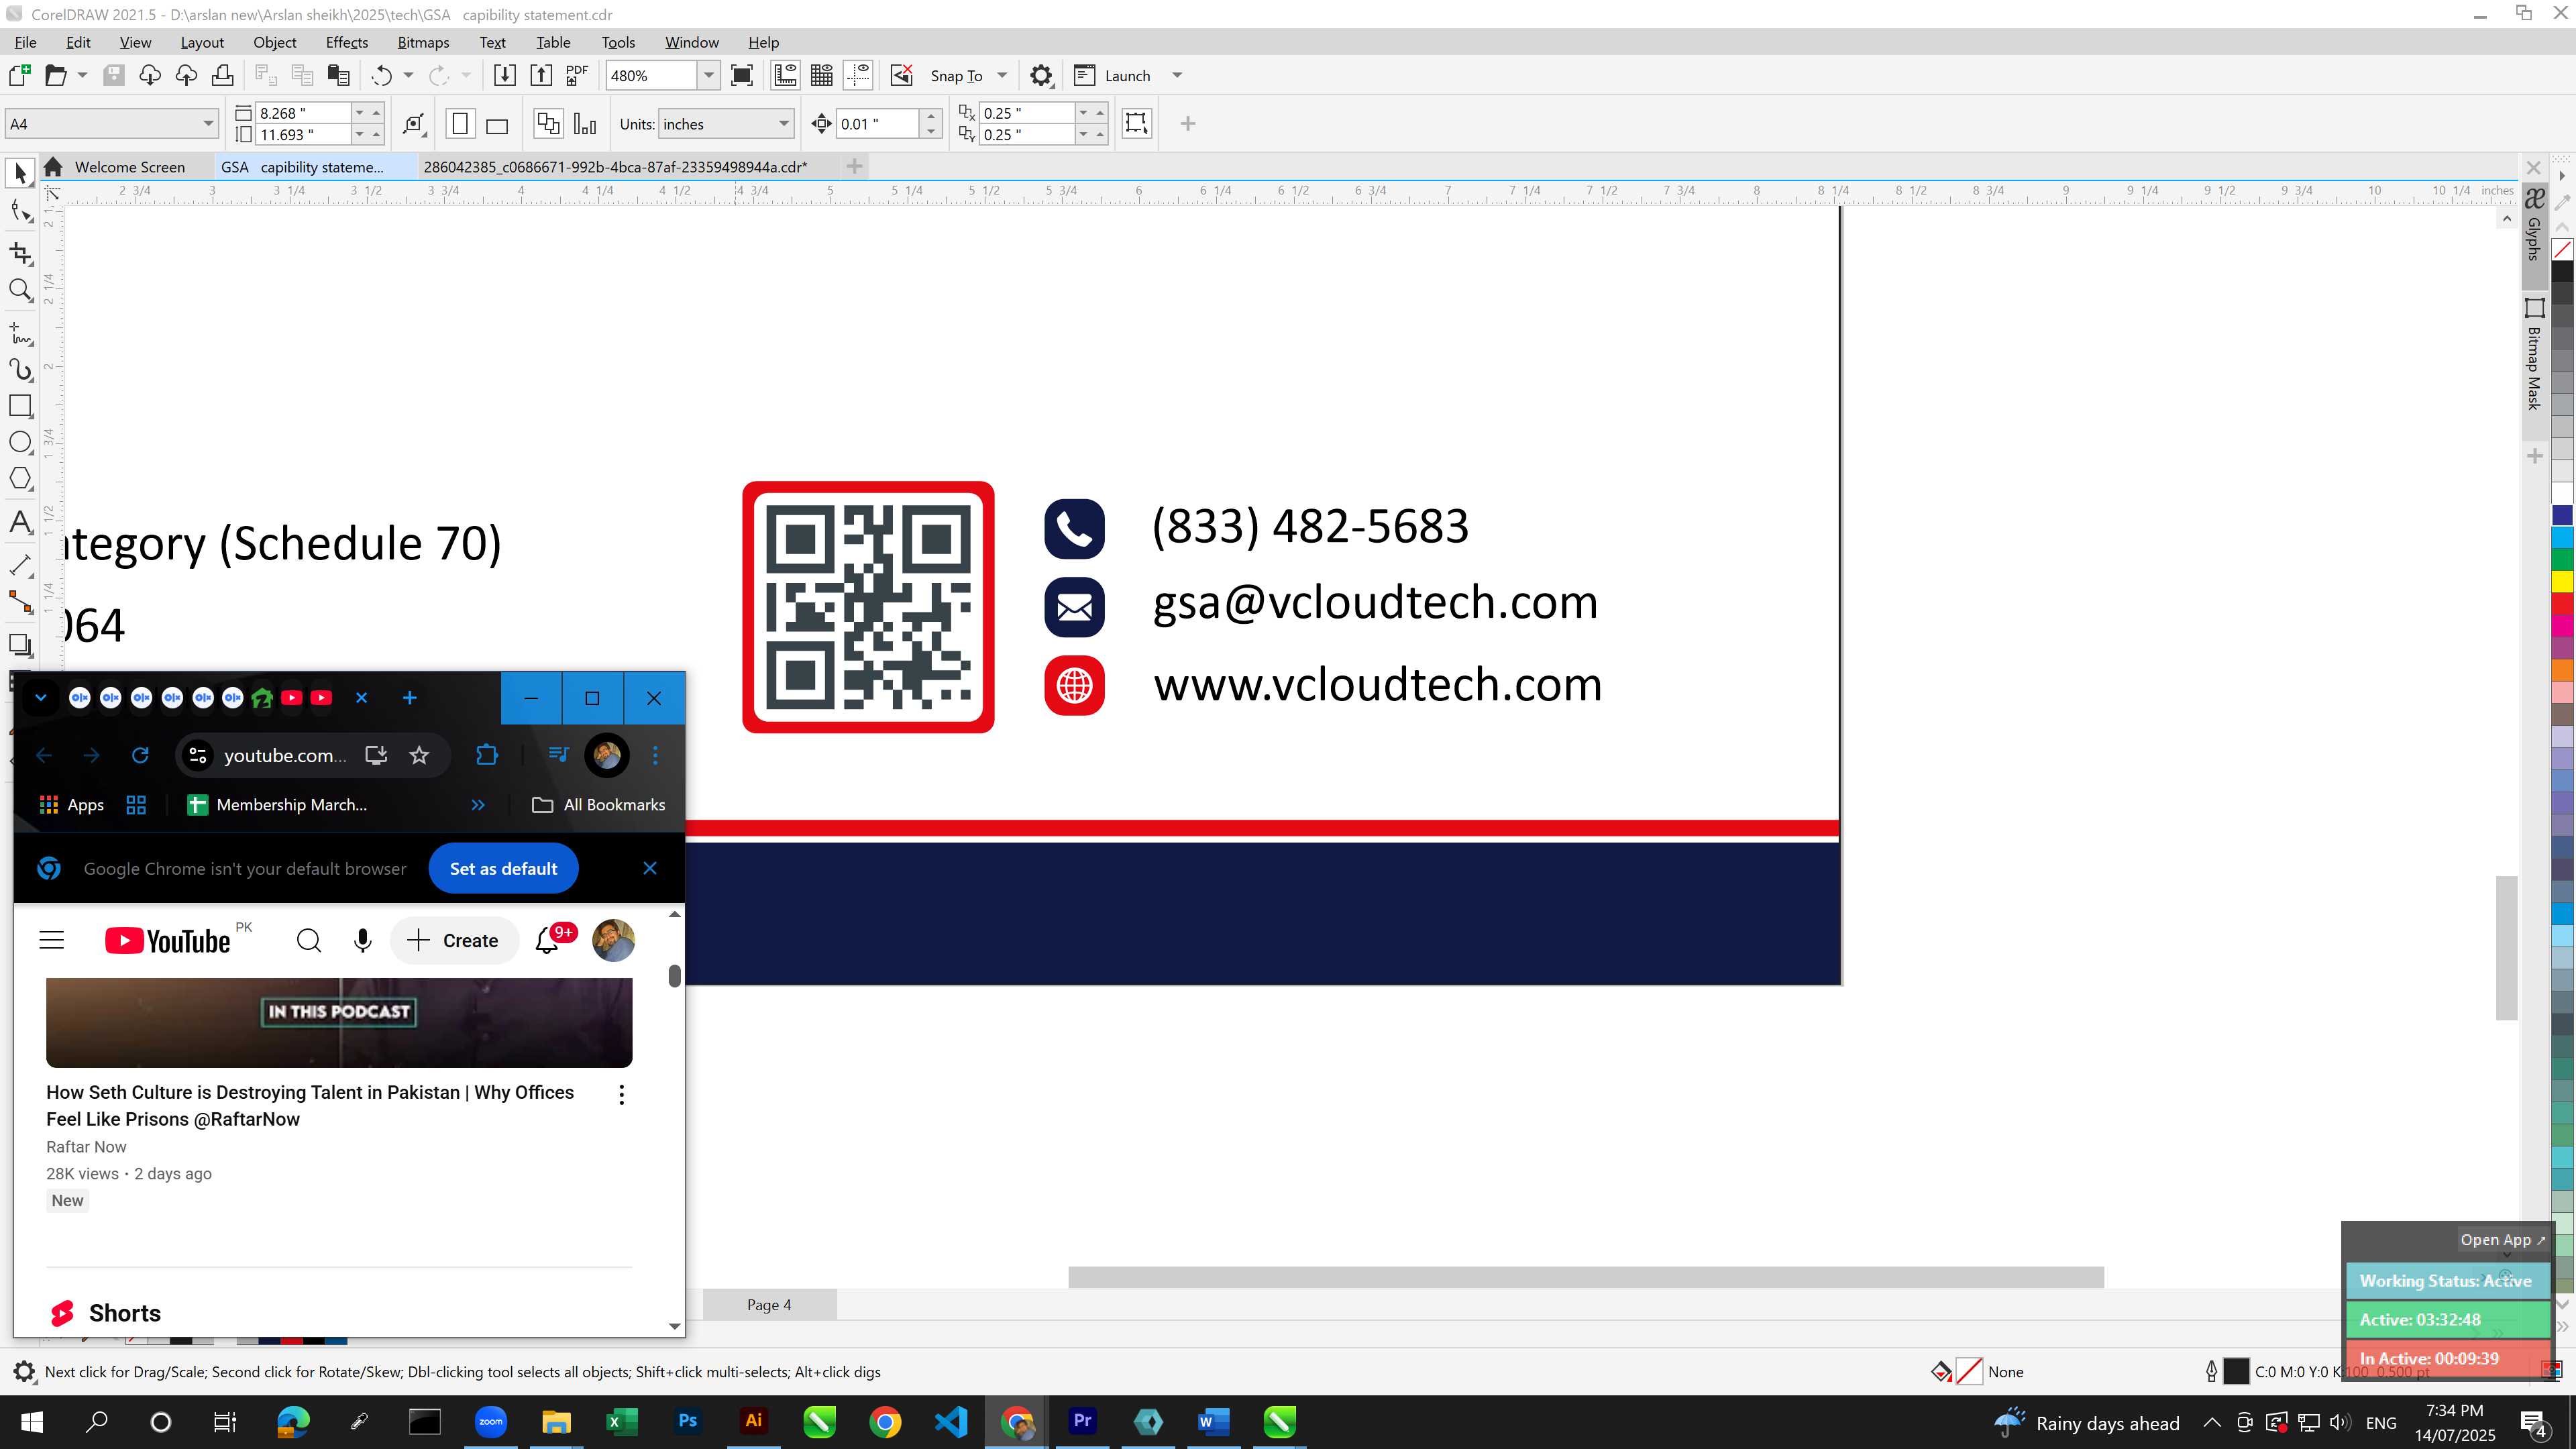
Task: Select the Zoom tool in the toolbox
Action: tap(20, 291)
